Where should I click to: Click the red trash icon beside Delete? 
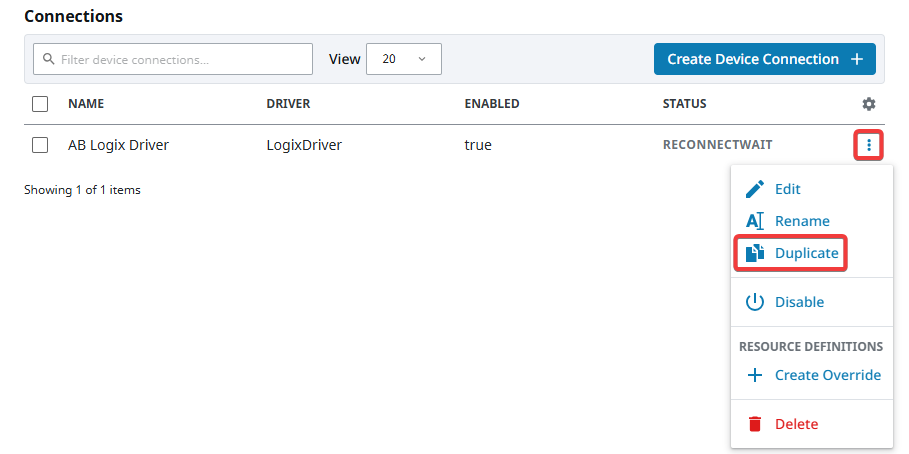[x=755, y=424]
